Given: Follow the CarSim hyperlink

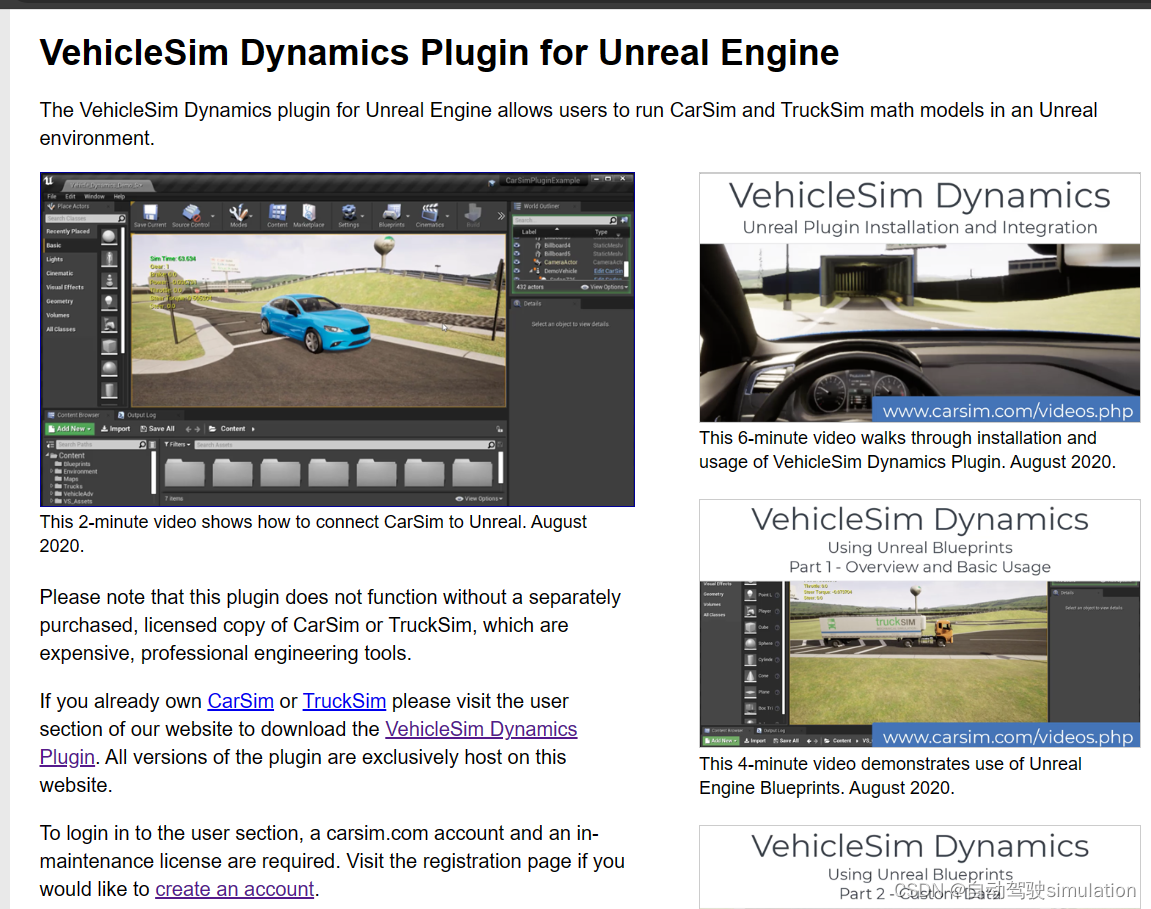Looking at the screenshot, I should 240,701.
